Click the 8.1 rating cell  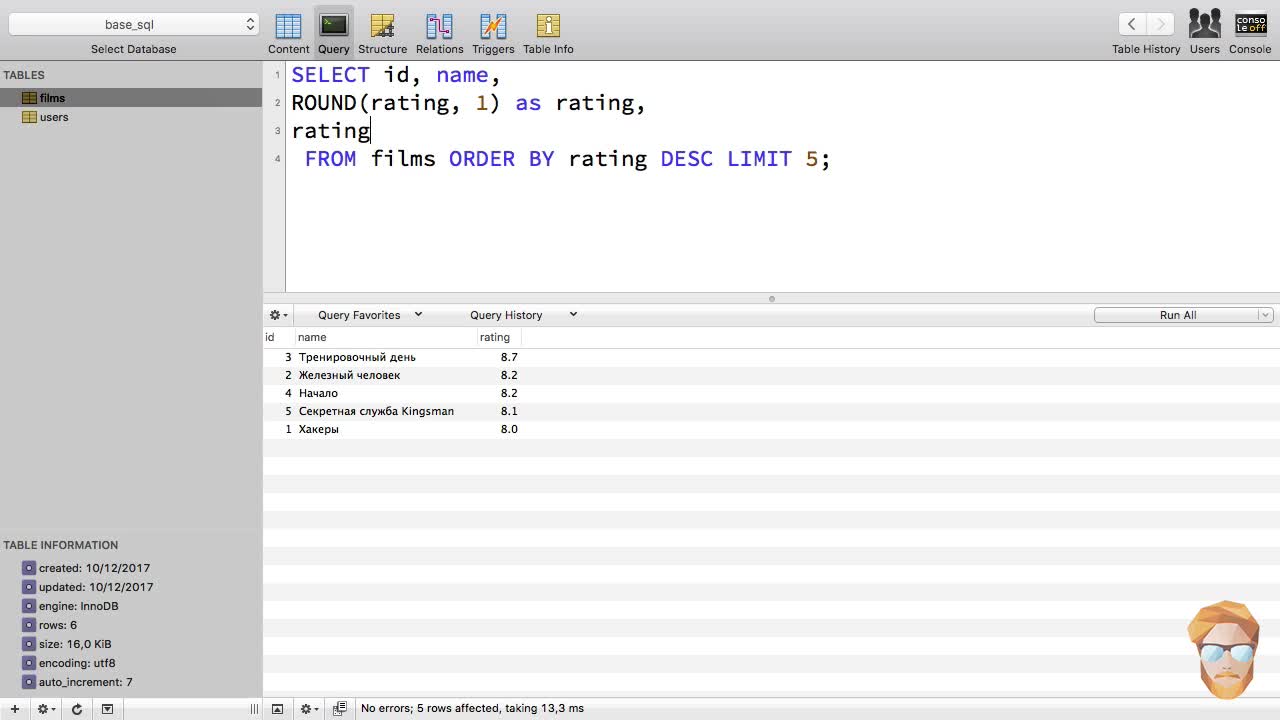[509, 411]
